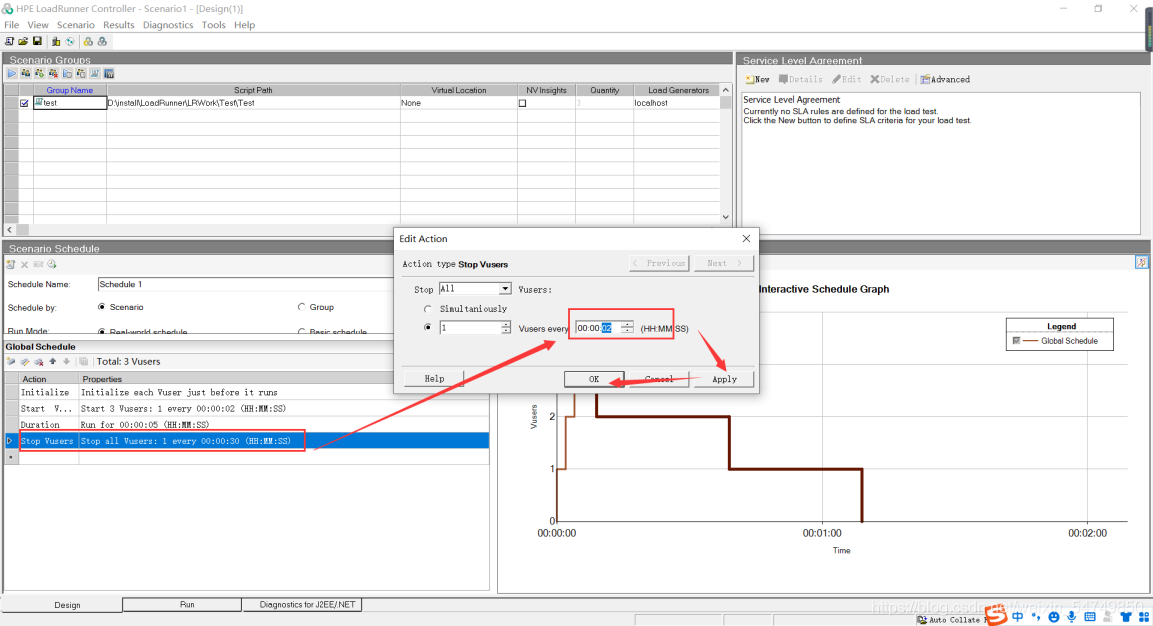This screenshot has height=626, width=1153.
Task: Switch to the Run tab
Action: pyautogui.click(x=187, y=605)
